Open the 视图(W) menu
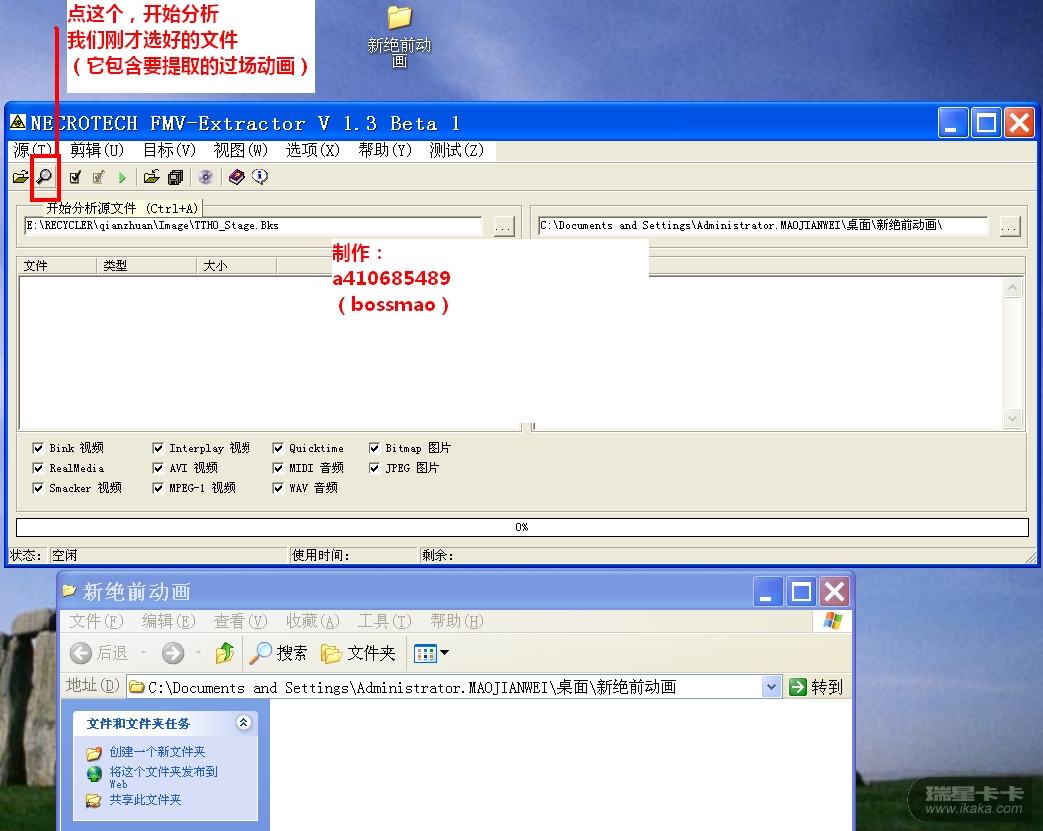Image resolution: width=1043 pixels, height=831 pixels. 241,150
